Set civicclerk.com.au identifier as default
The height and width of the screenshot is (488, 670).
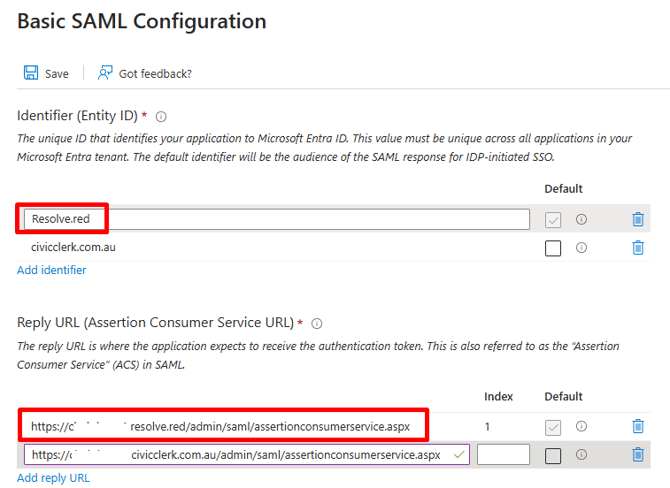pos(553,248)
